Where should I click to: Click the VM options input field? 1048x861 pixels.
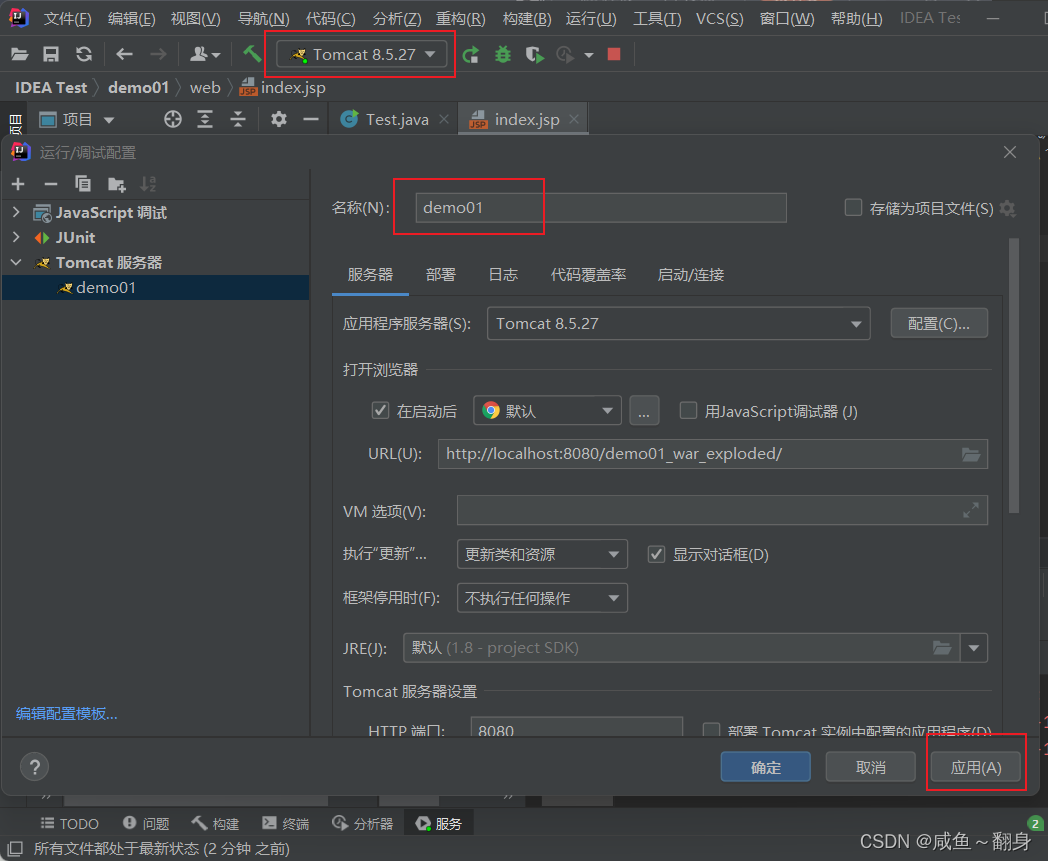coord(723,511)
